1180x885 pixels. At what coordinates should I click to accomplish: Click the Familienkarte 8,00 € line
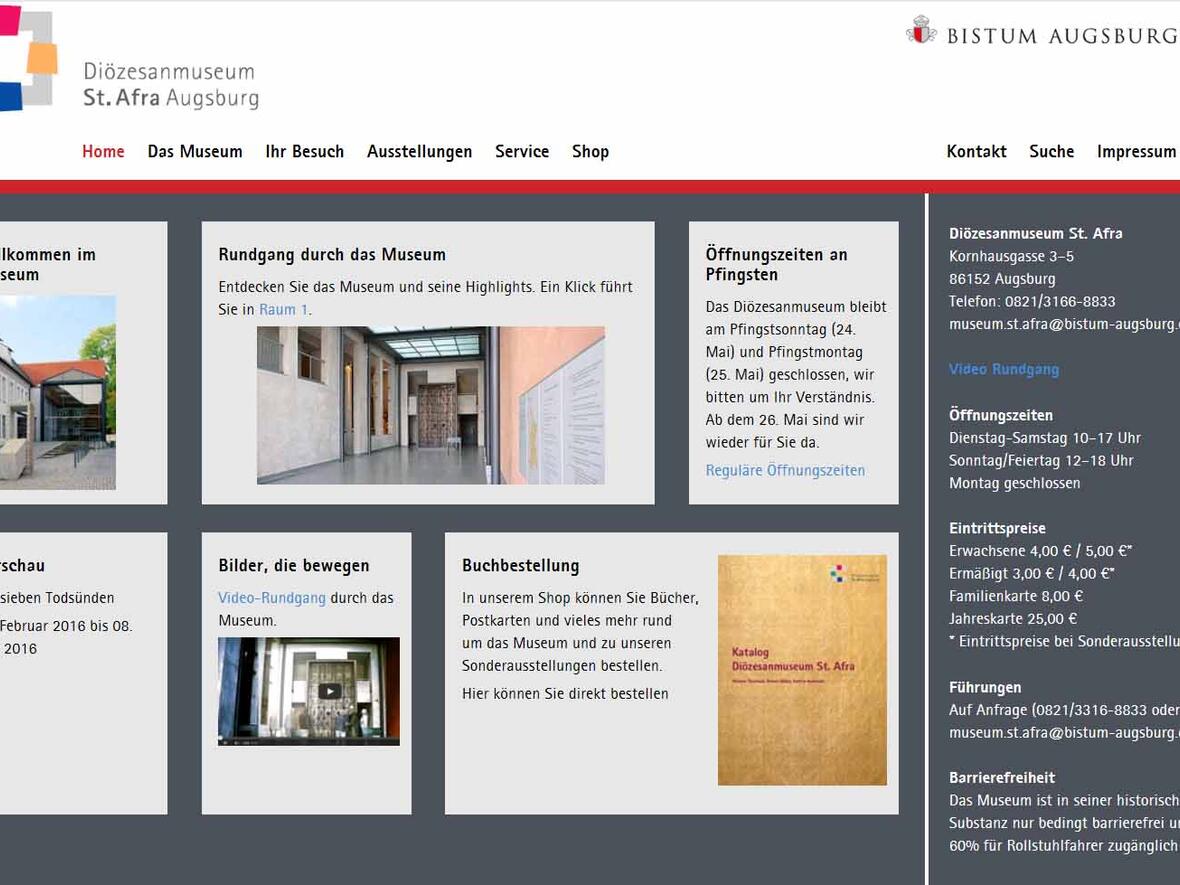(1016, 596)
